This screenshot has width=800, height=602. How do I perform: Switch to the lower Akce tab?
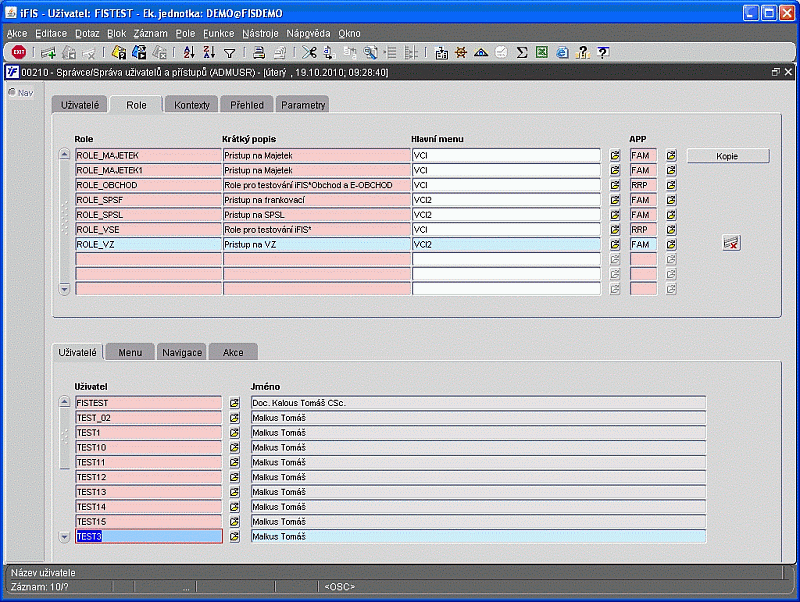233,352
